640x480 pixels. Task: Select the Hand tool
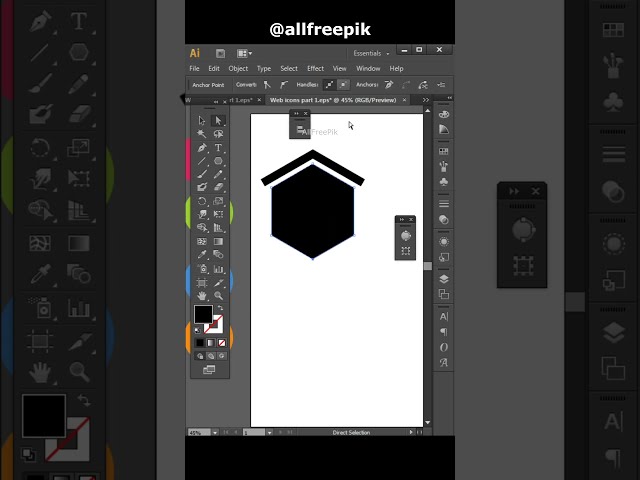point(202,296)
